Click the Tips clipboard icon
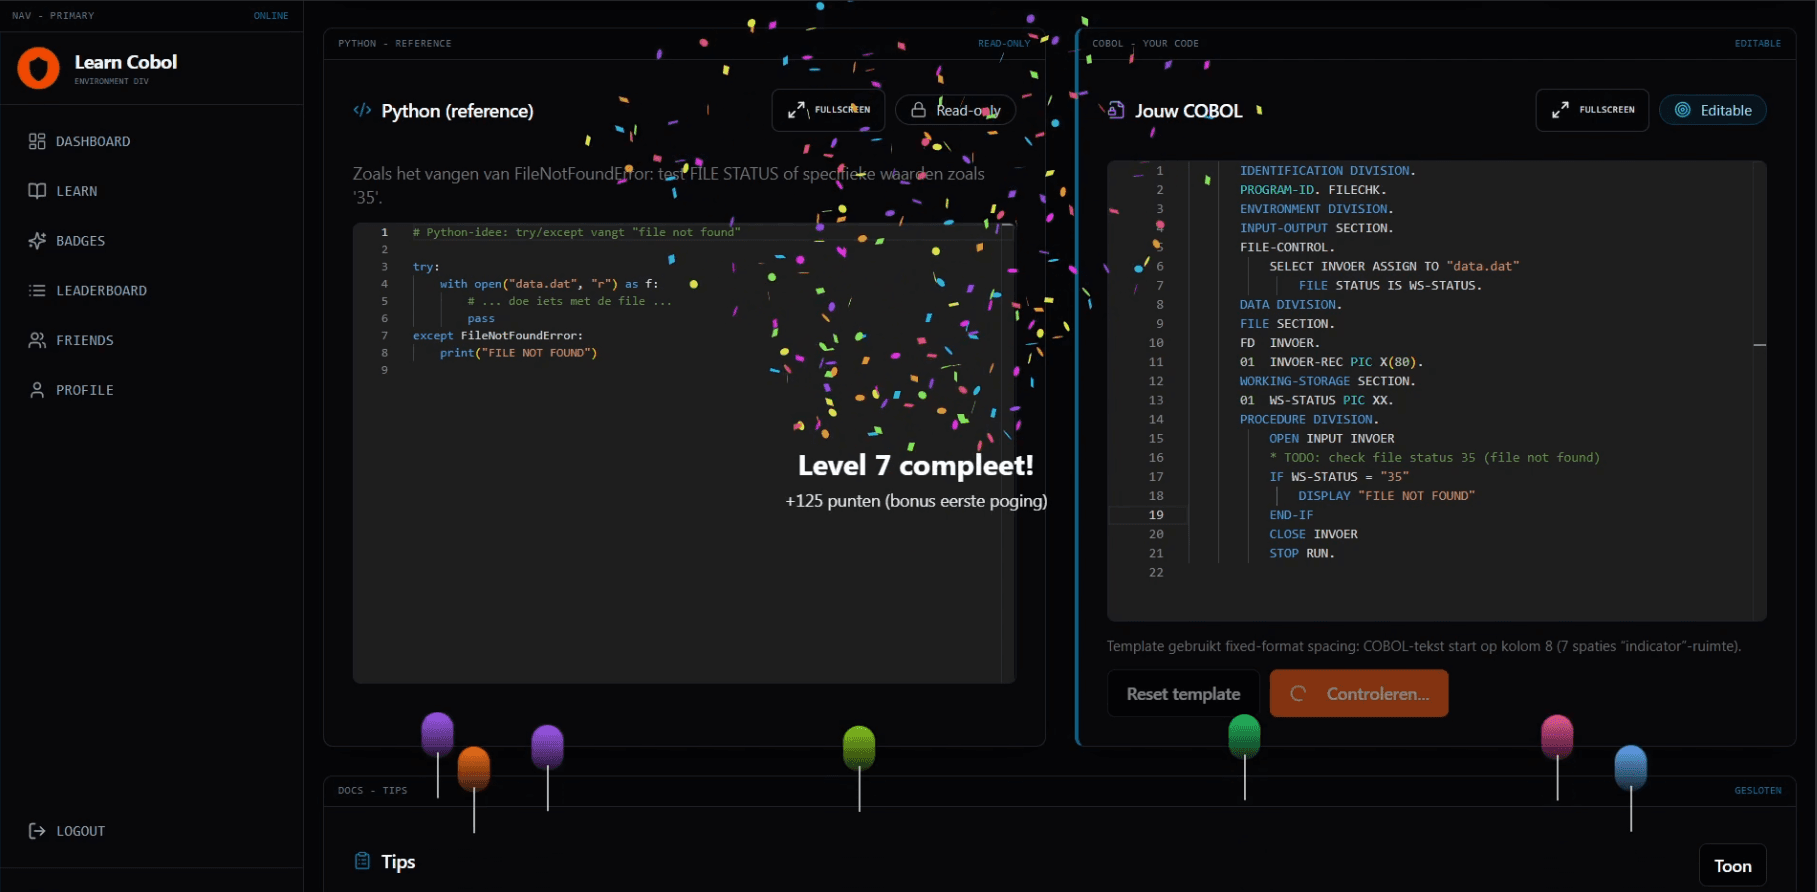This screenshot has width=1817, height=892. point(362,861)
